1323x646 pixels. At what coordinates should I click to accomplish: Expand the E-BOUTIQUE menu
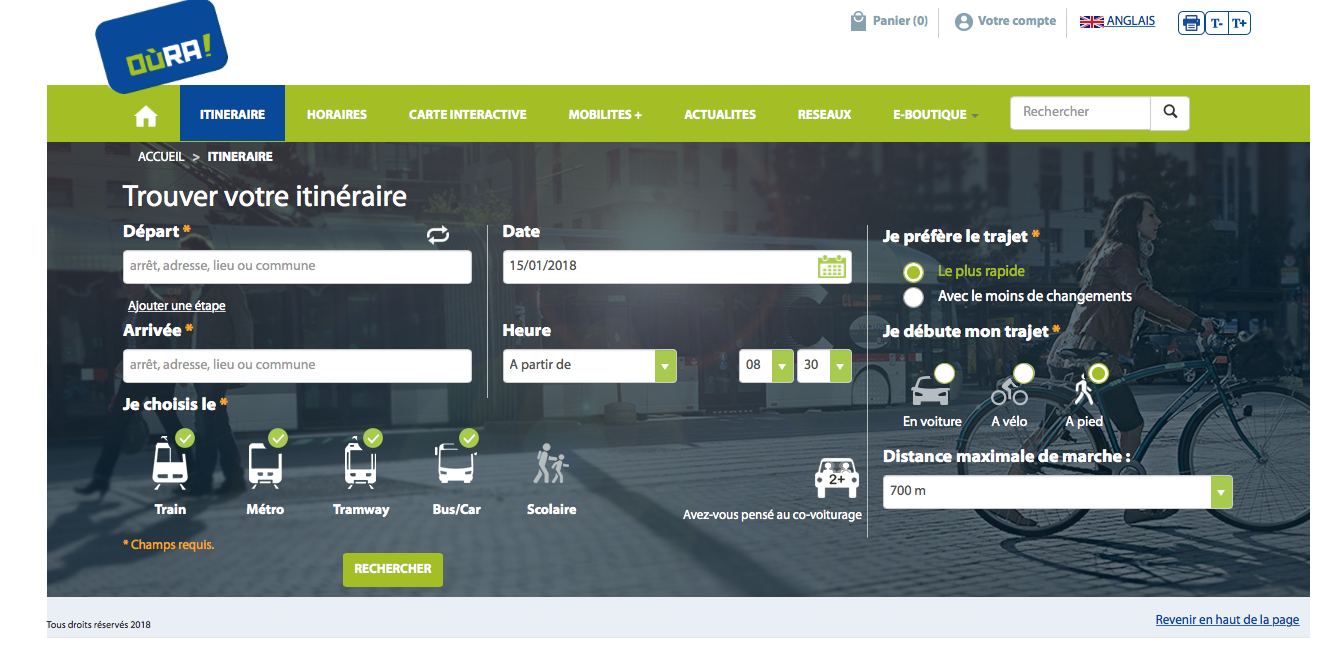click(935, 115)
